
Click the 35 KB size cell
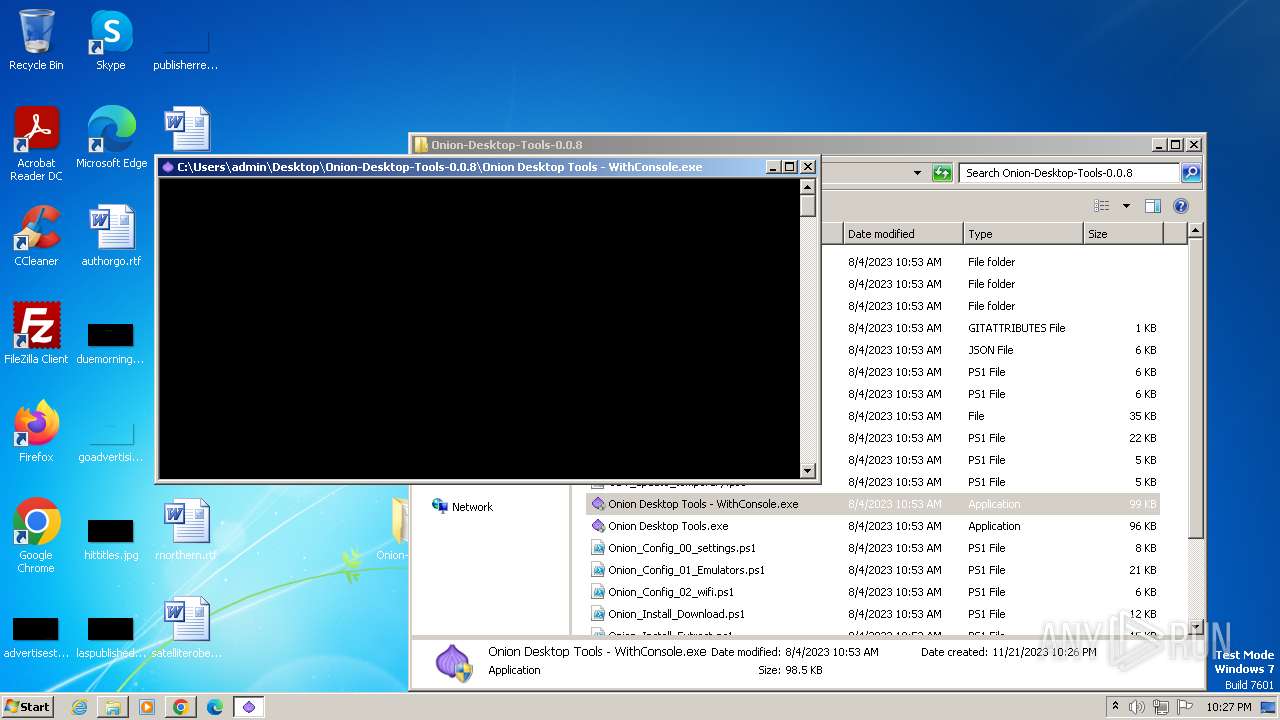(x=1142, y=416)
